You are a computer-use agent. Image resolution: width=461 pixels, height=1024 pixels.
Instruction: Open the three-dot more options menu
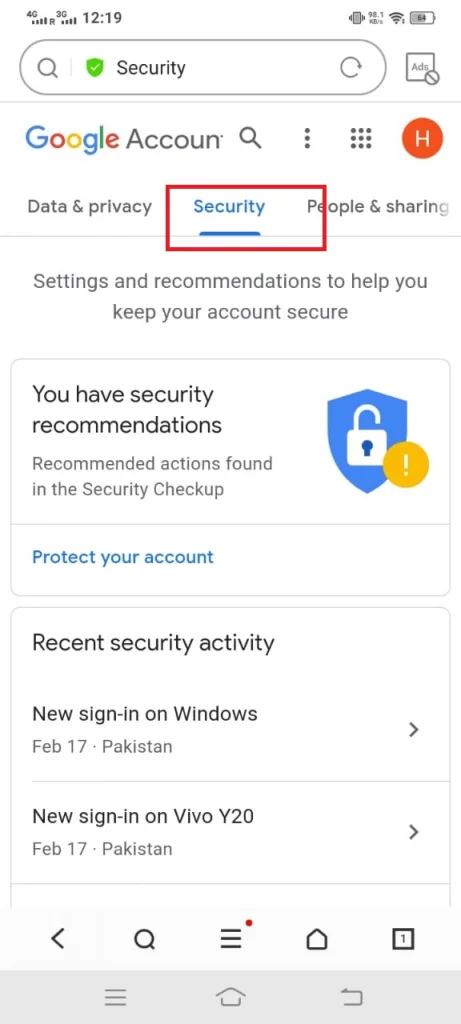coord(307,138)
